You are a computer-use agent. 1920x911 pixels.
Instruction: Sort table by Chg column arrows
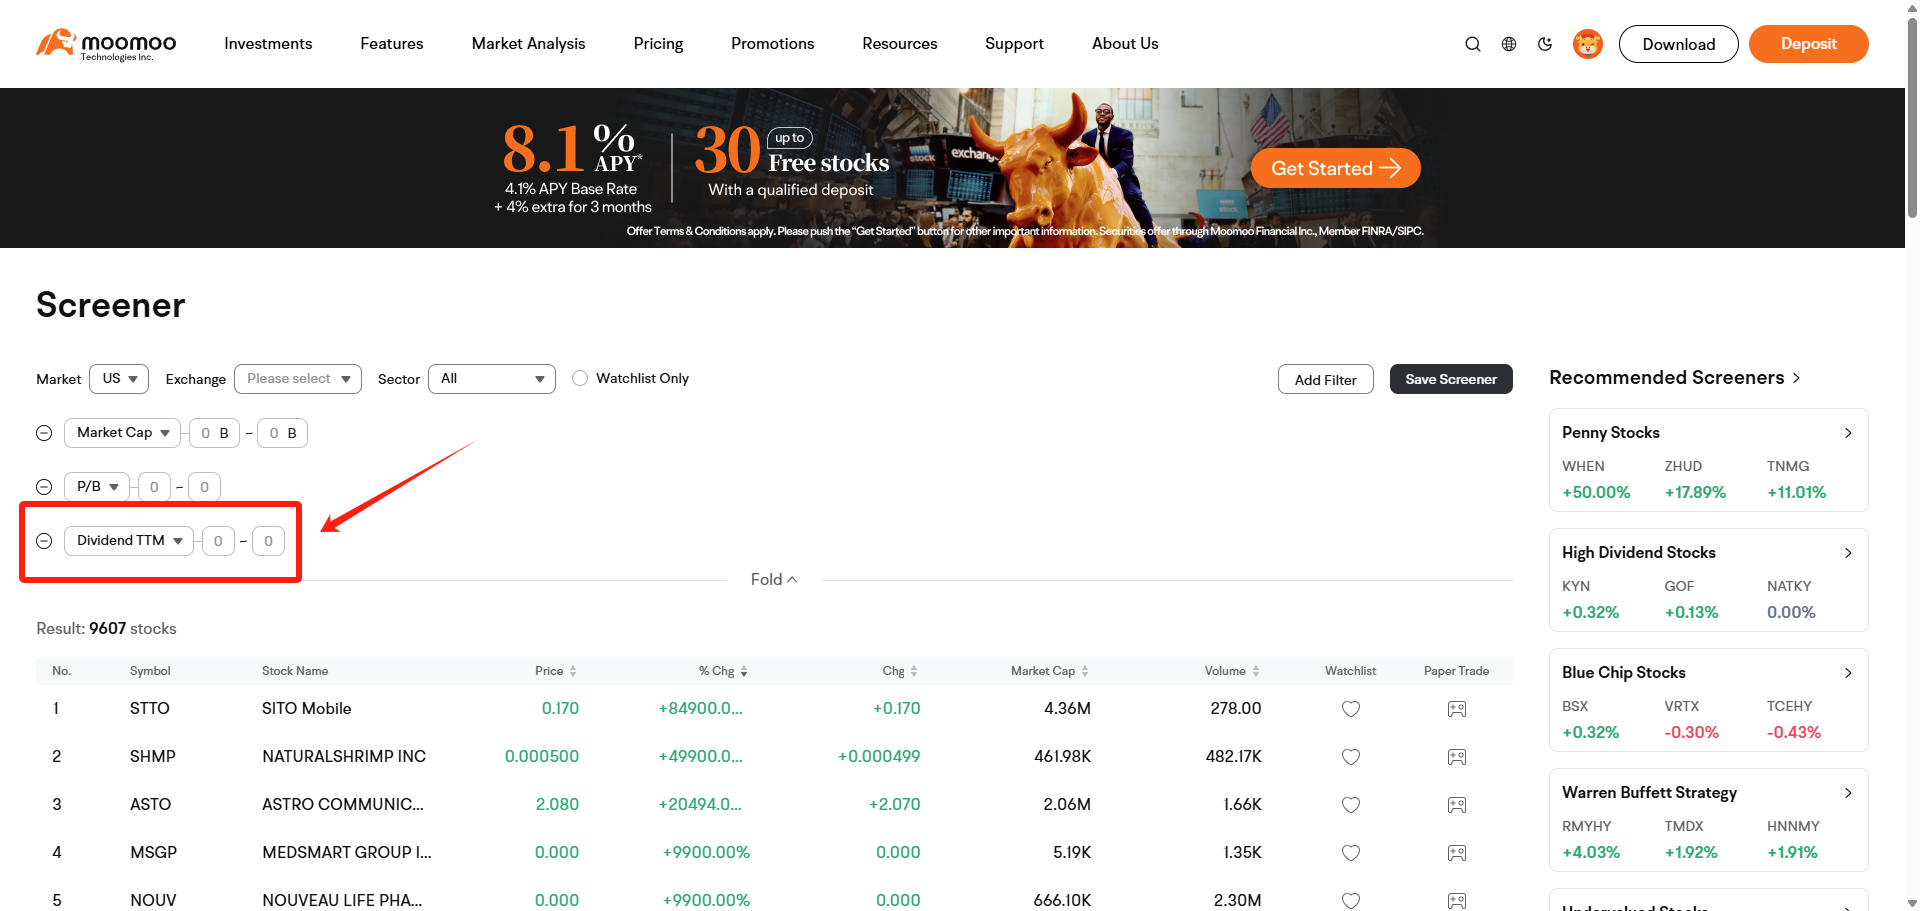tap(914, 671)
